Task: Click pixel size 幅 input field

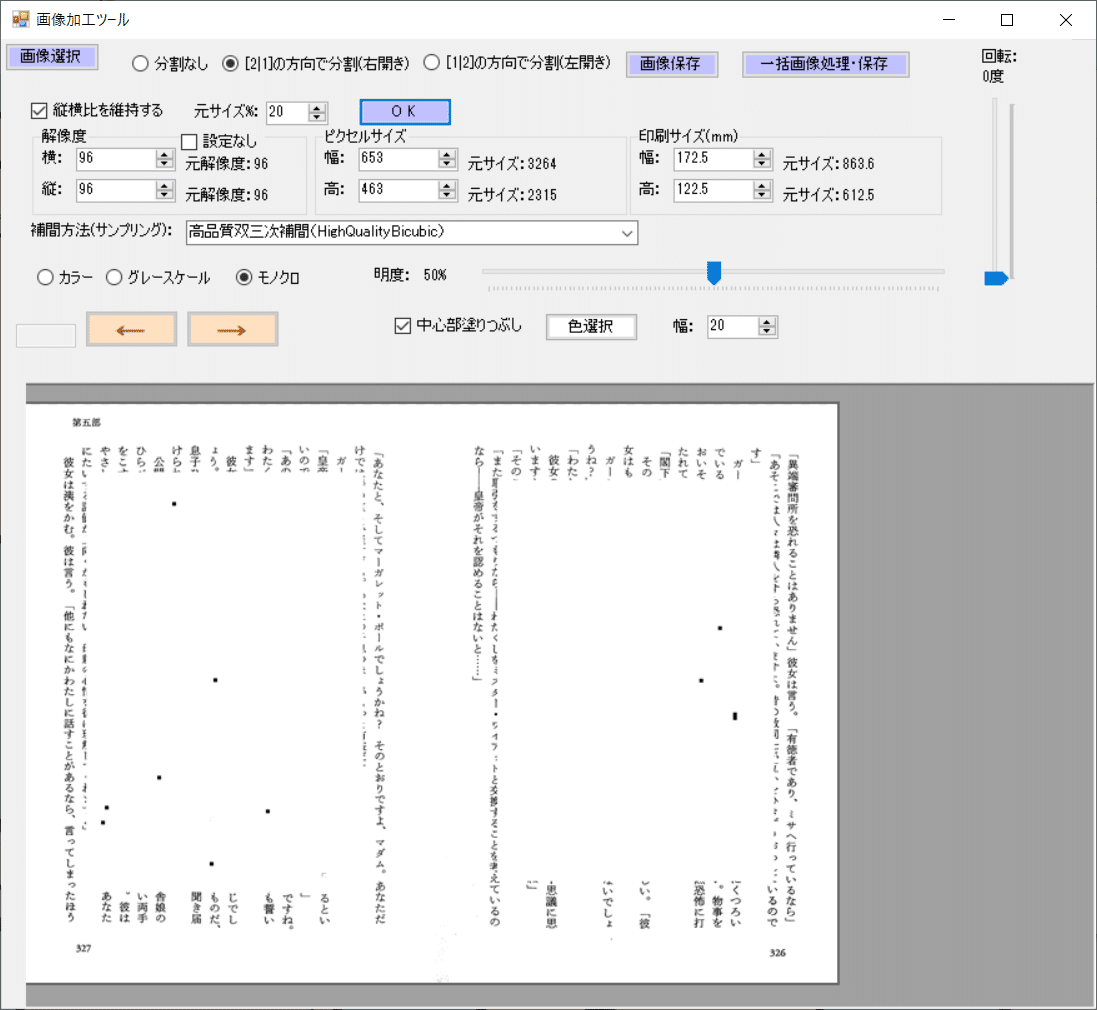Action: 399,159
